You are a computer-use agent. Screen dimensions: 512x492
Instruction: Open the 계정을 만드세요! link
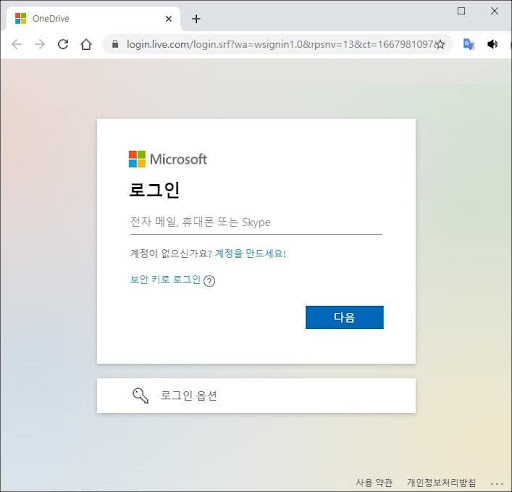click(250, 254)
